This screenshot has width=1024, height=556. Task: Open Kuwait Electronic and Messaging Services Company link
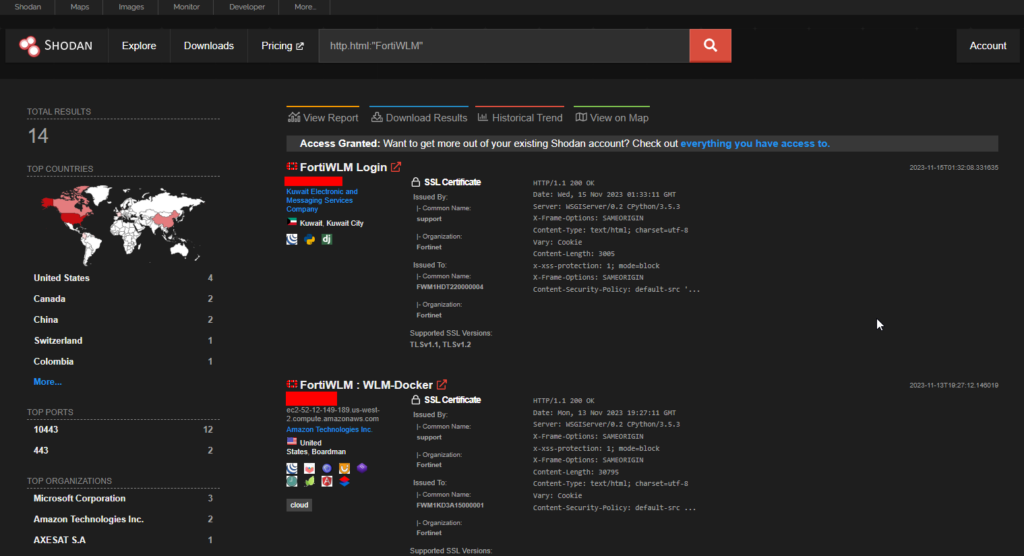322,200
